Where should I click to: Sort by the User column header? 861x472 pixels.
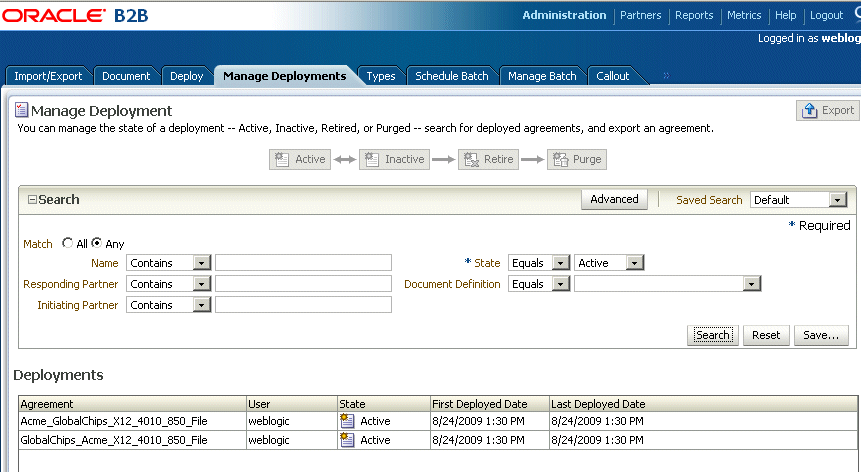(x=292, y=404)
